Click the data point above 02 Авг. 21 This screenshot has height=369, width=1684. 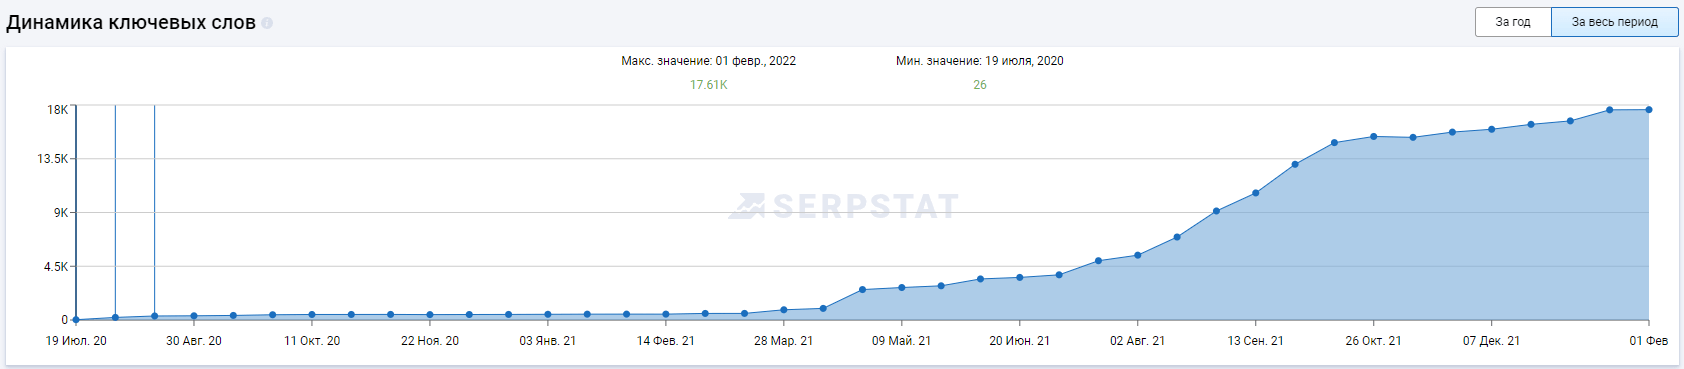1138,256
